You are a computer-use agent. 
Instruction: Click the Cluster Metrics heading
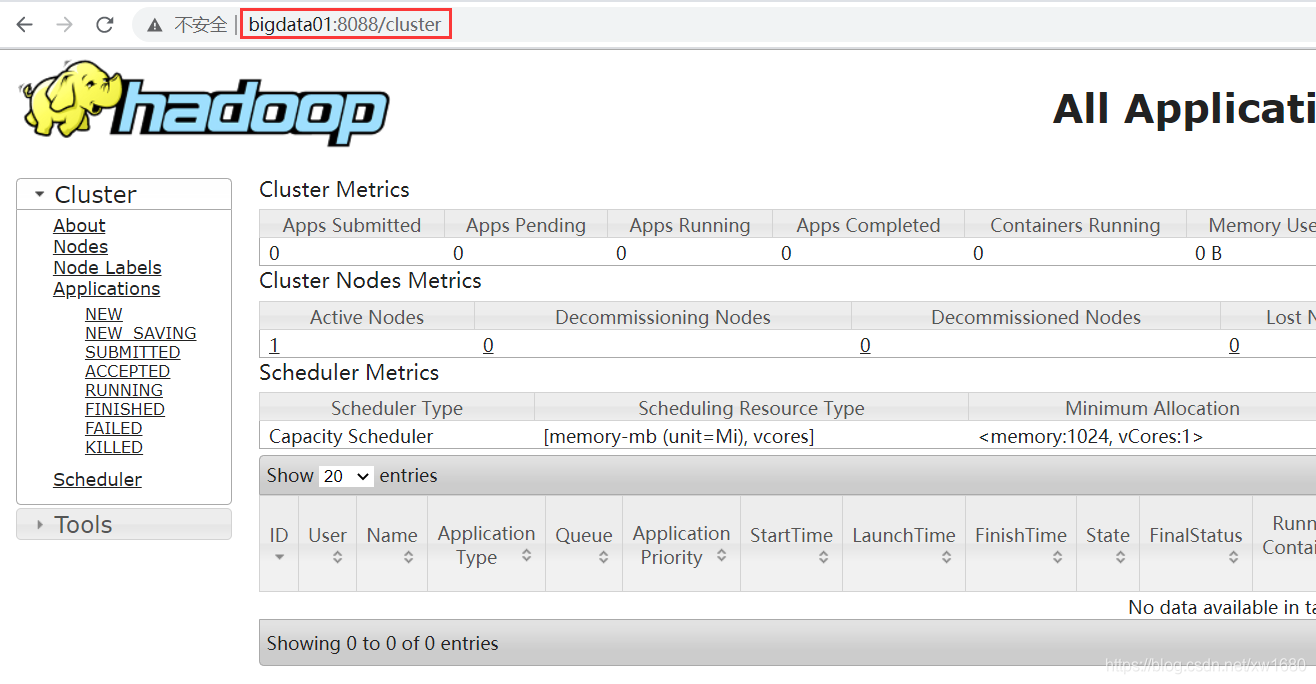click(334, 190)
